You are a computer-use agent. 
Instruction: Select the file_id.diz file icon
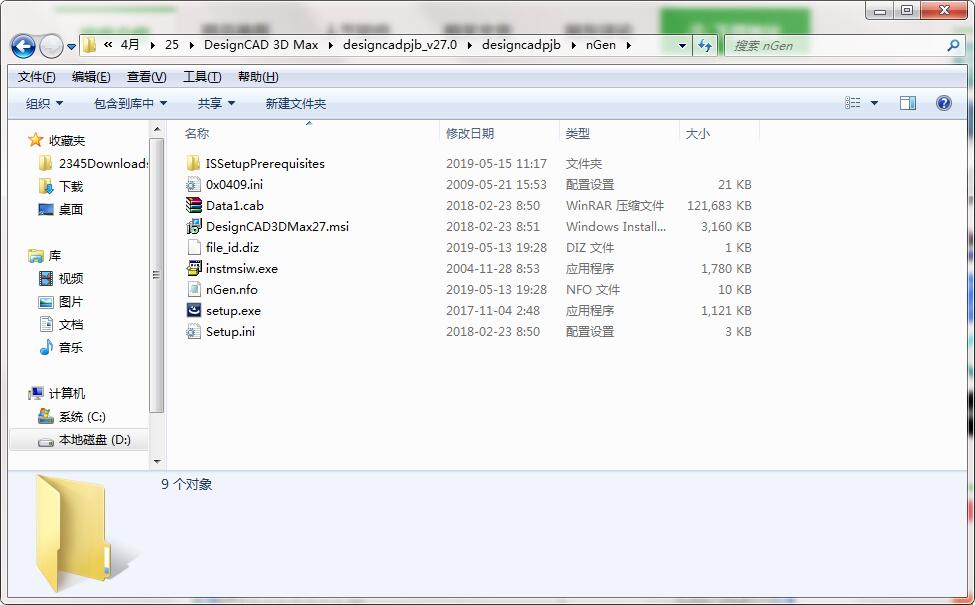click(x=193, y=247)
